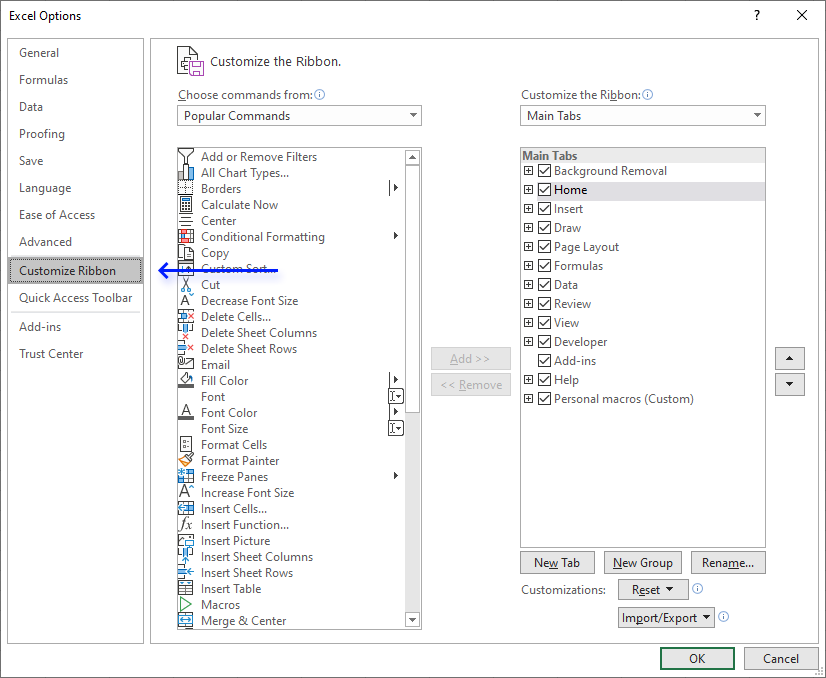Click the Delete Sheet Columns icon
Image resolution: width=826 pixels, height=678 pixels.
tap(185, 332)
